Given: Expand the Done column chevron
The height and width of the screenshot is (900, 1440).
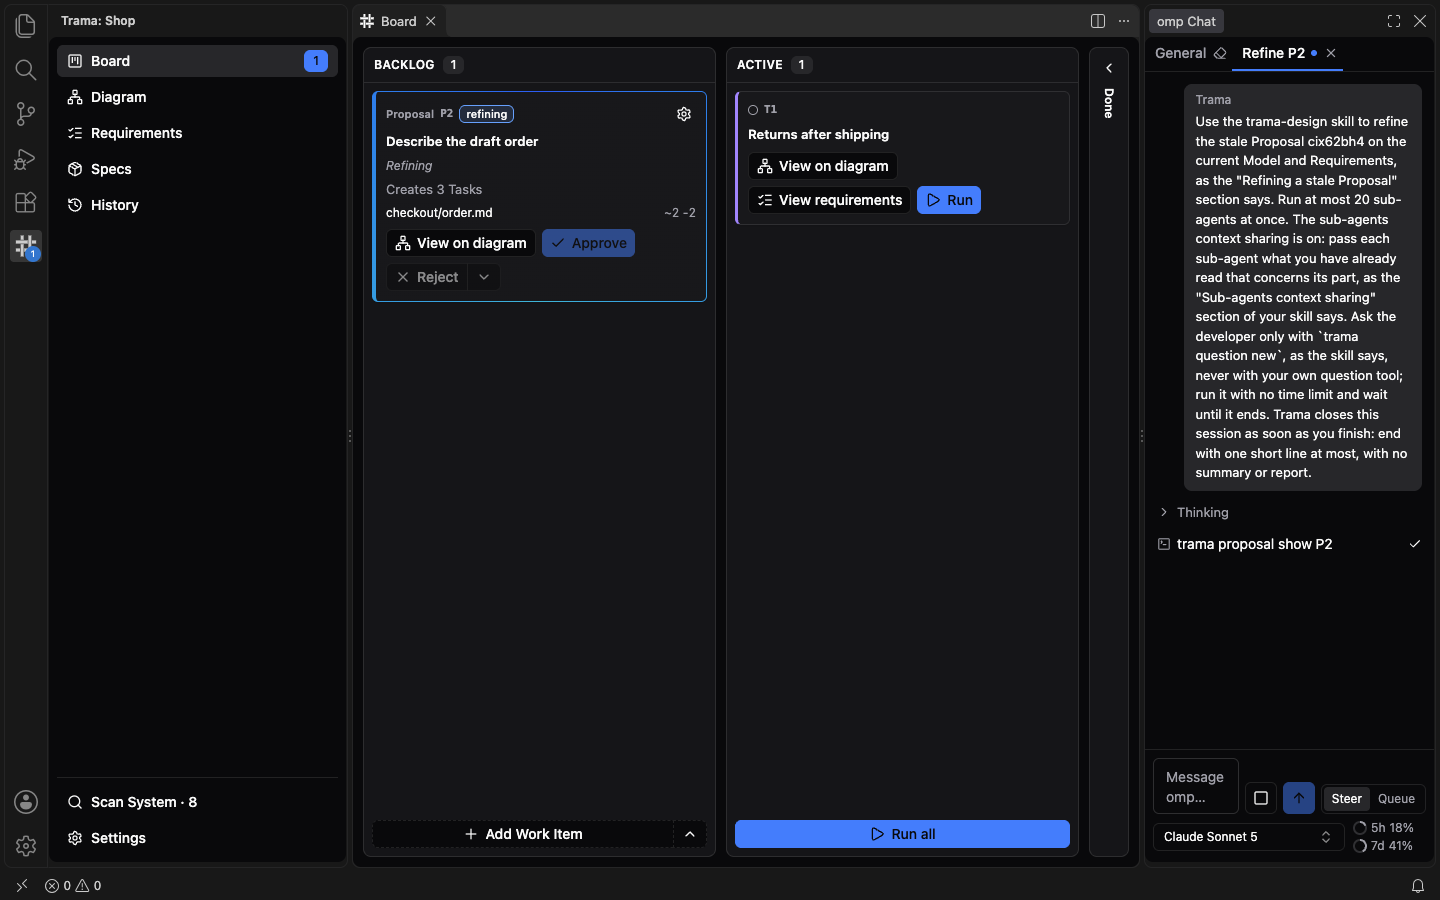Looking at the screenshot, I should coord(1109,68).
